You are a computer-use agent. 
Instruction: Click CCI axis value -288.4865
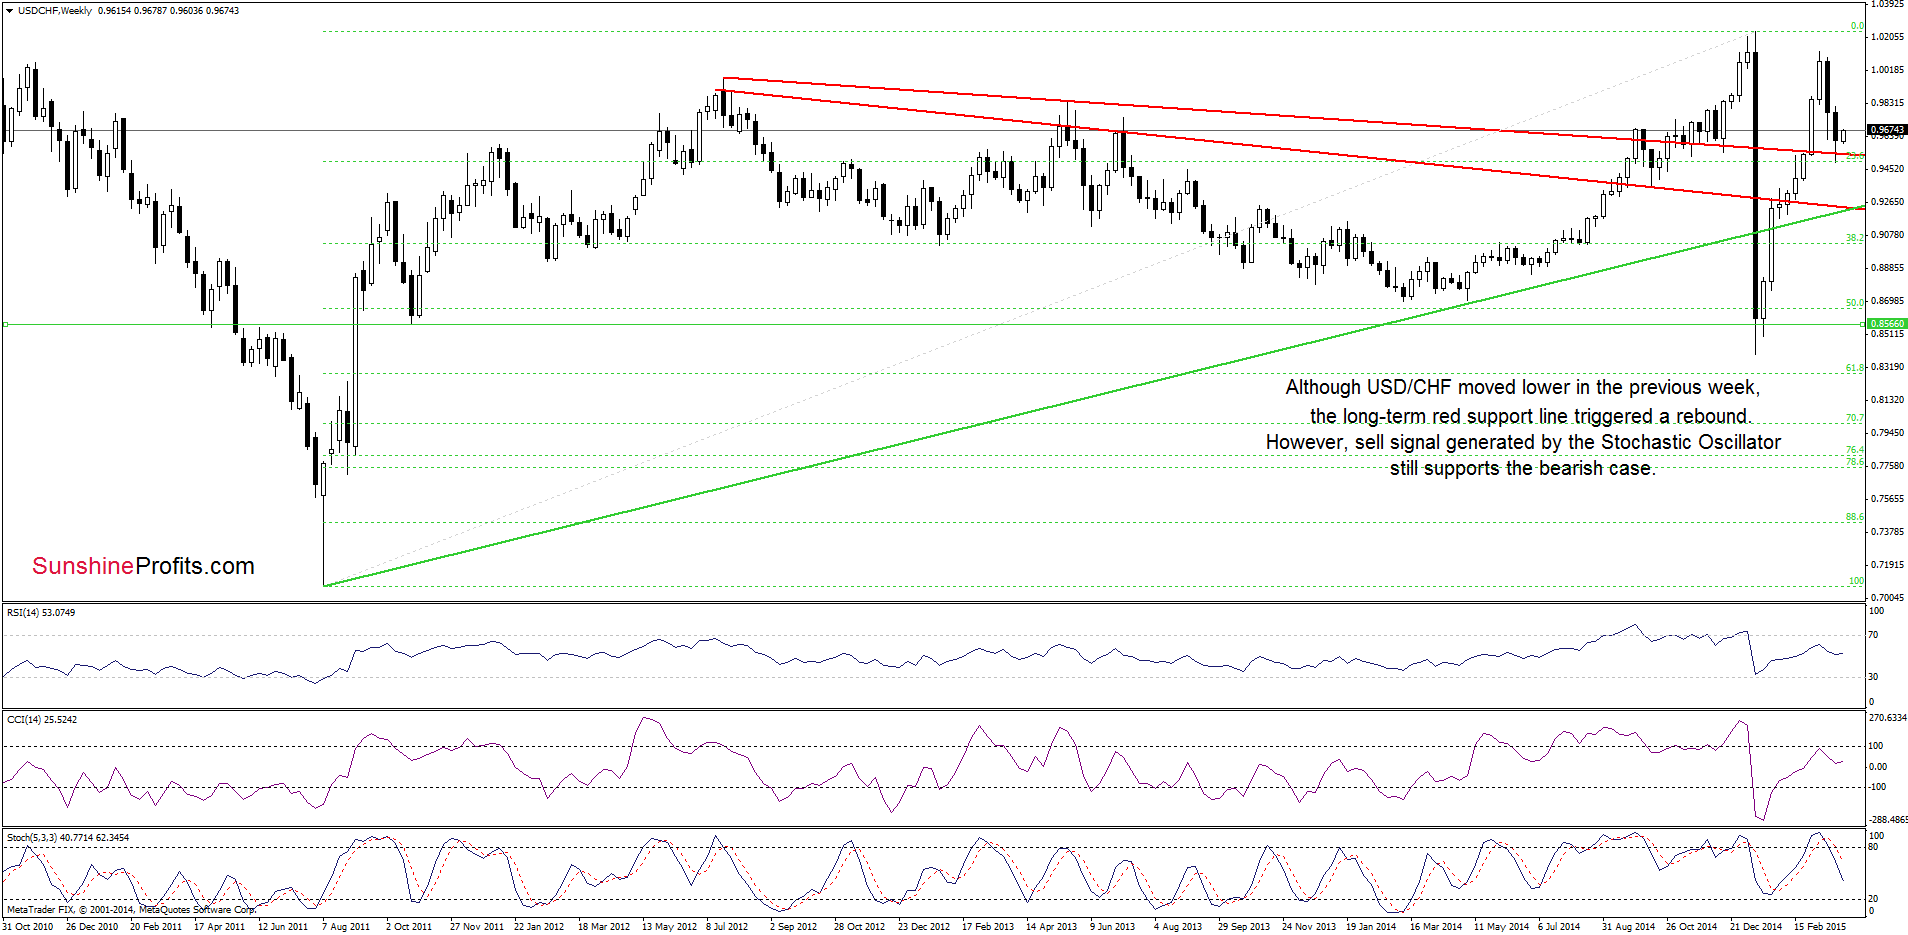pyautogui.click(x=1887, y=820)
